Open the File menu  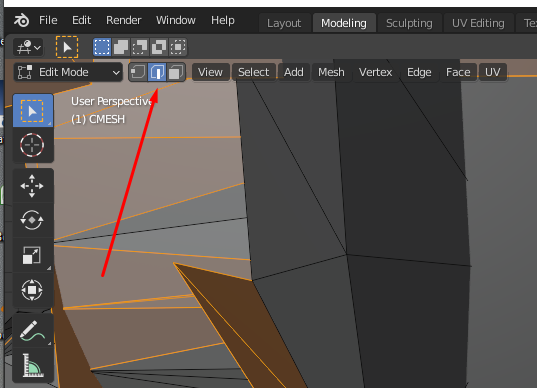pyautogui.click(x=48, y=20)
